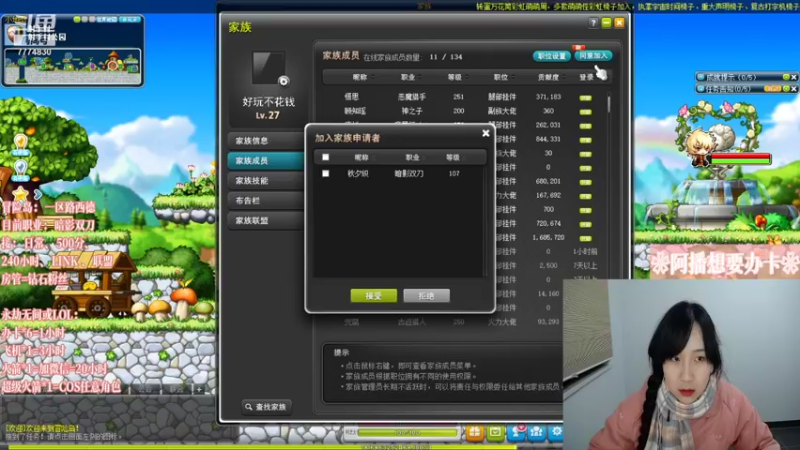The image size is (800, 450).
Task: Select the 家族成员 tab
Action: pos(265,160)
